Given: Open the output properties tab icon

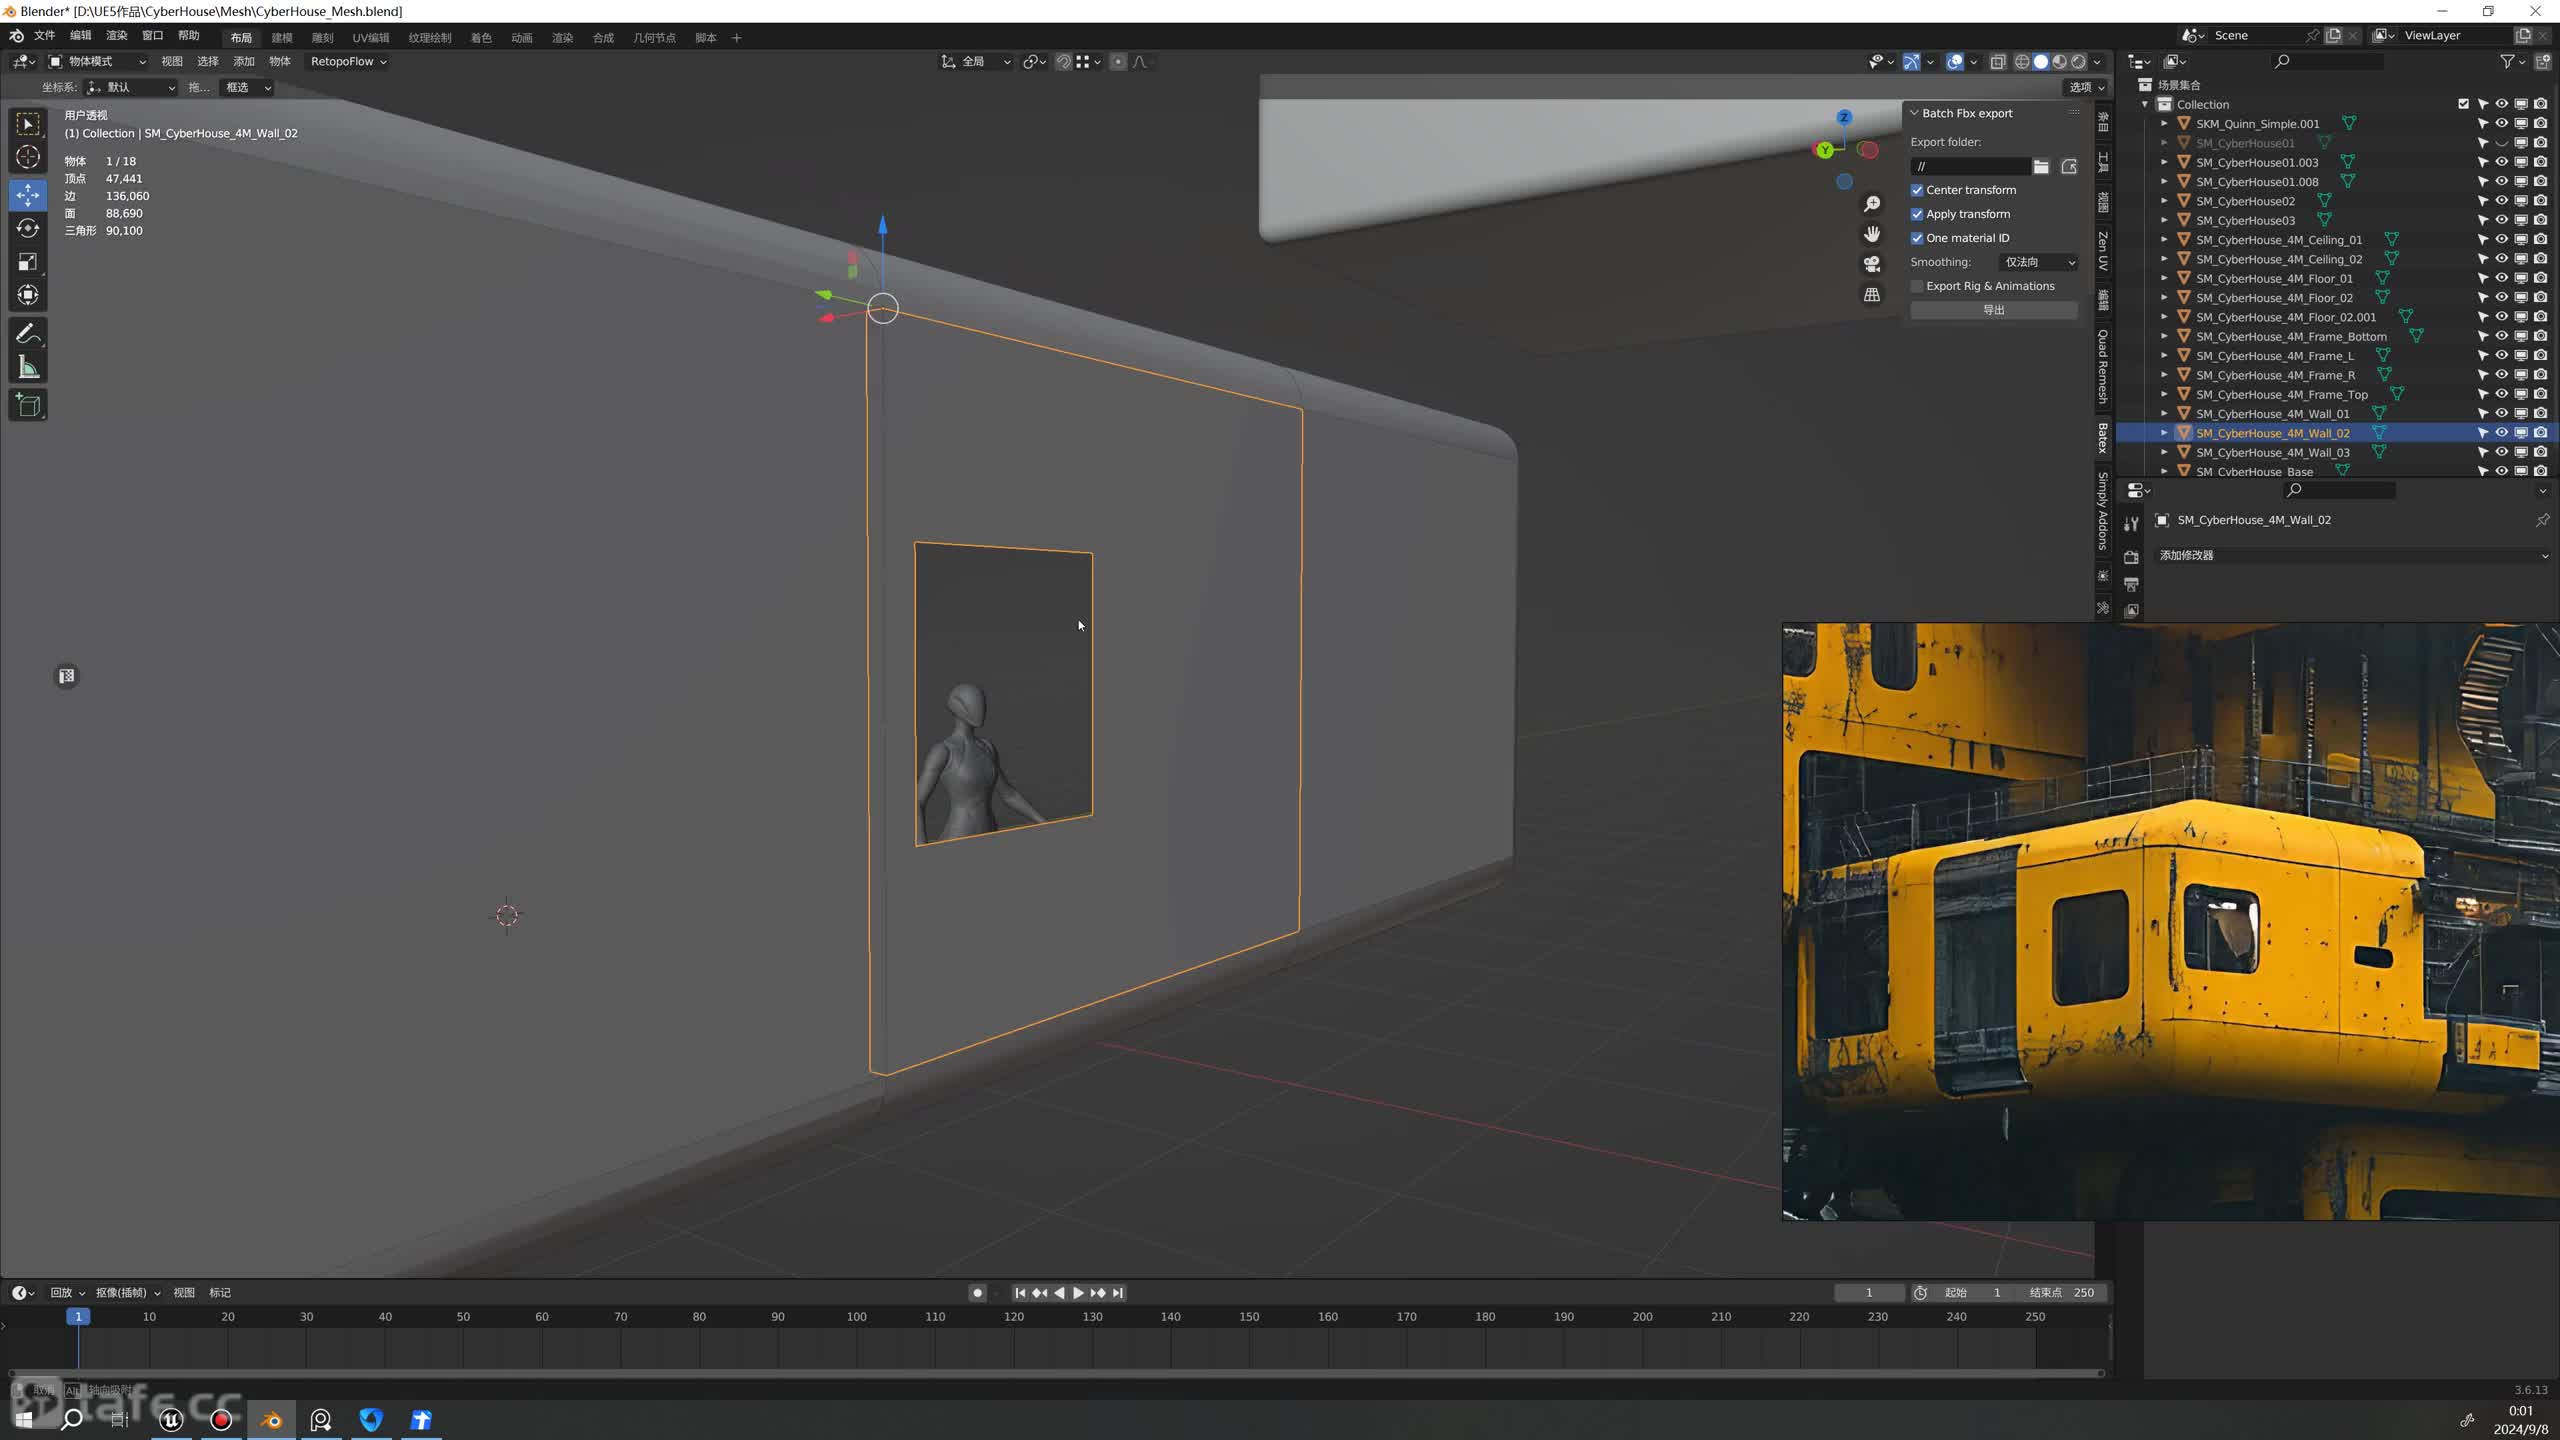Looking at the screenshot, I should click(x=2132, y=584).
